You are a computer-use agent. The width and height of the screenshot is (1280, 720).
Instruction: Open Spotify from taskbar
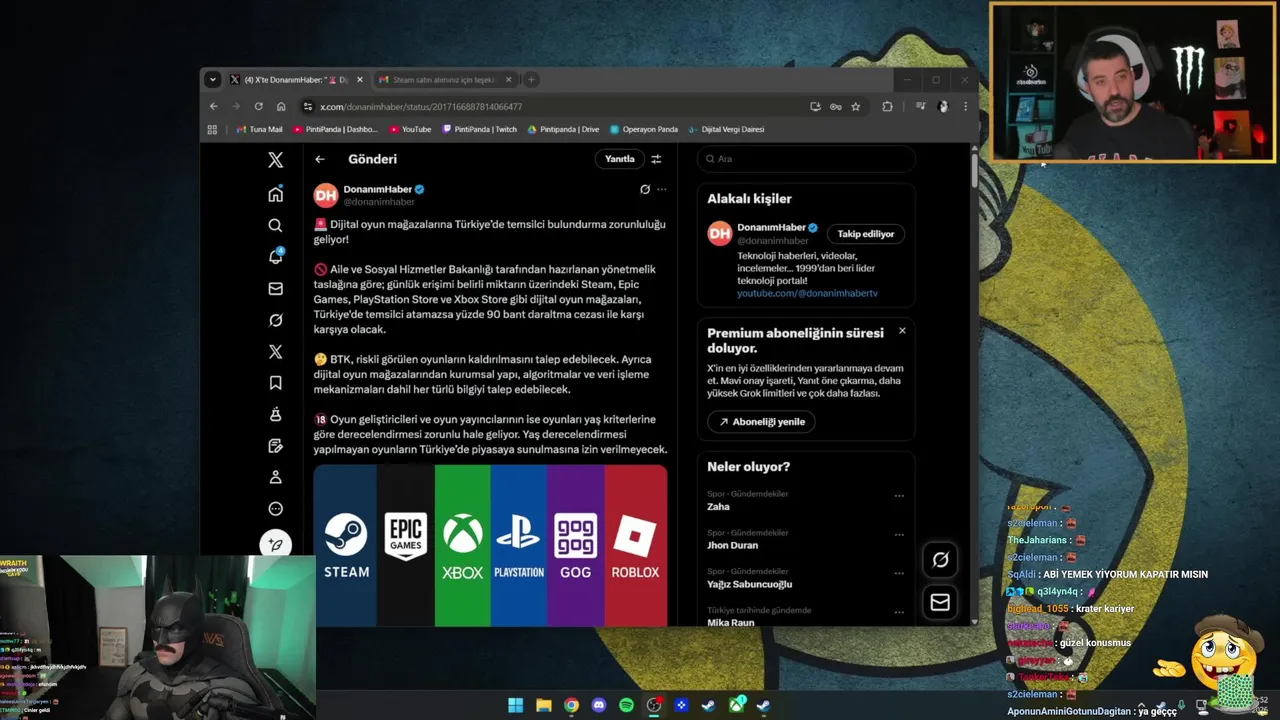(x=626, y=705)
